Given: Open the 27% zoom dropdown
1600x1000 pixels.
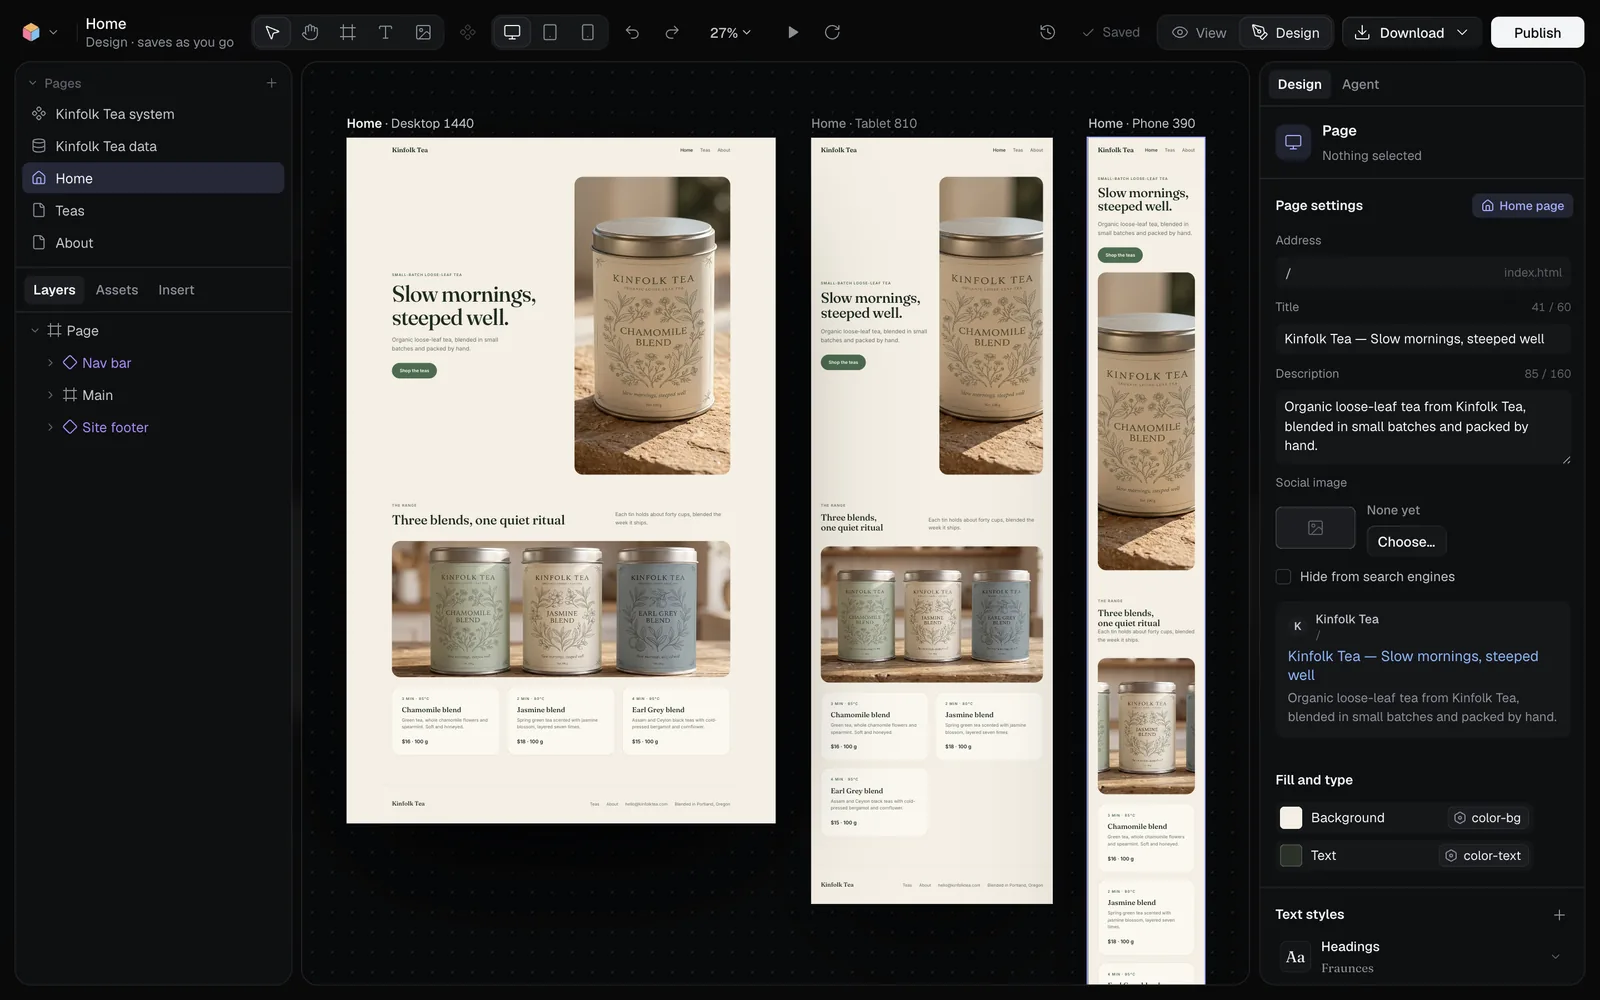Looking at the screenshot, I should click(730, 32).
